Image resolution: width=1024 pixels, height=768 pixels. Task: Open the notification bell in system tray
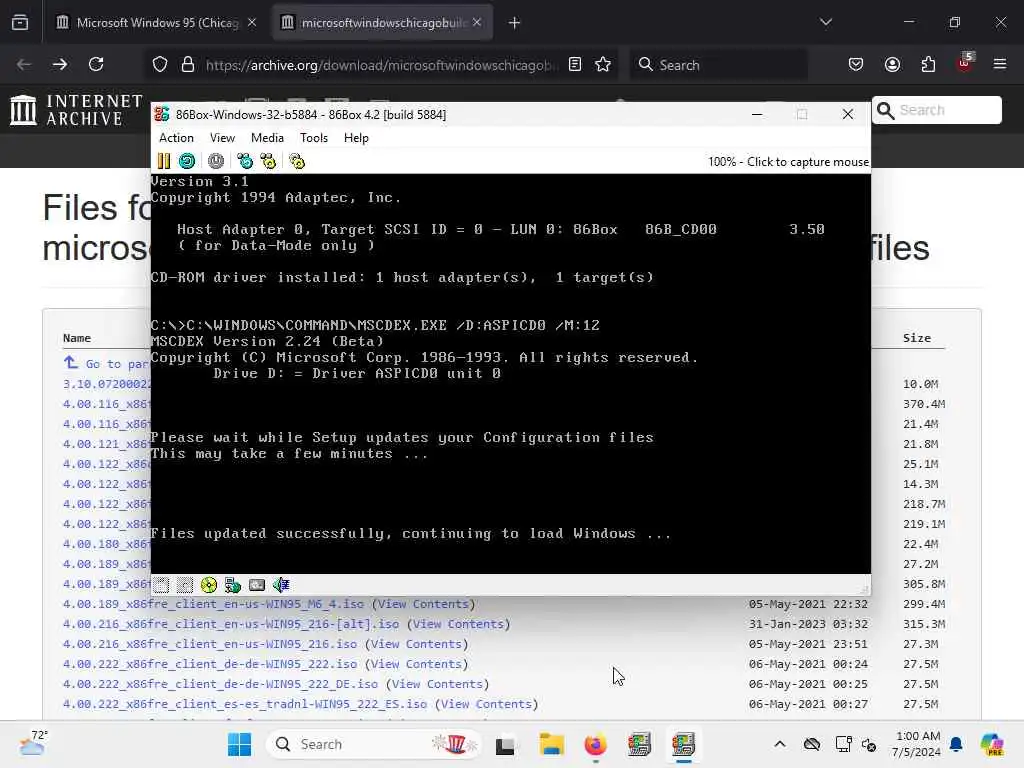point(956,744)
